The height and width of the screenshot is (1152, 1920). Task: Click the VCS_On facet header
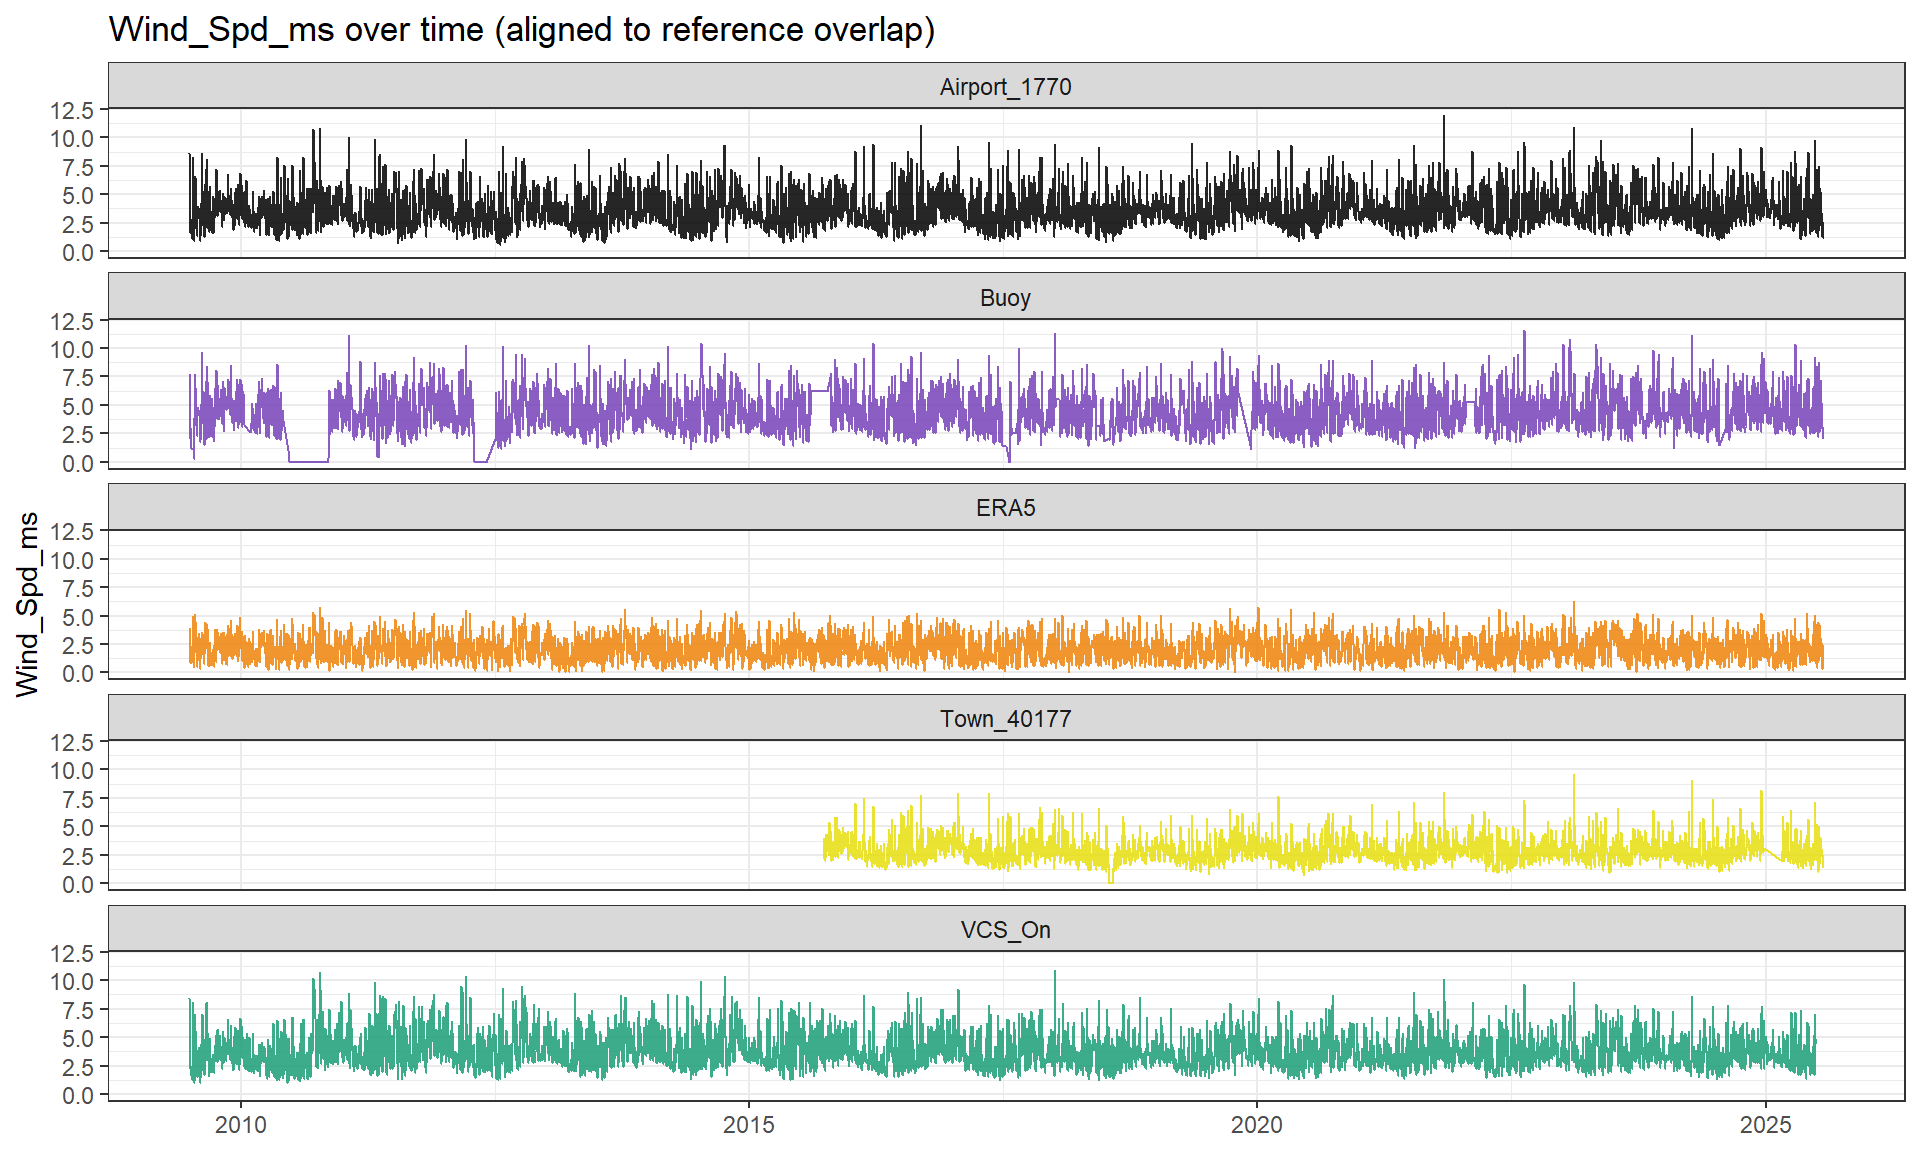click(1005, 930)
